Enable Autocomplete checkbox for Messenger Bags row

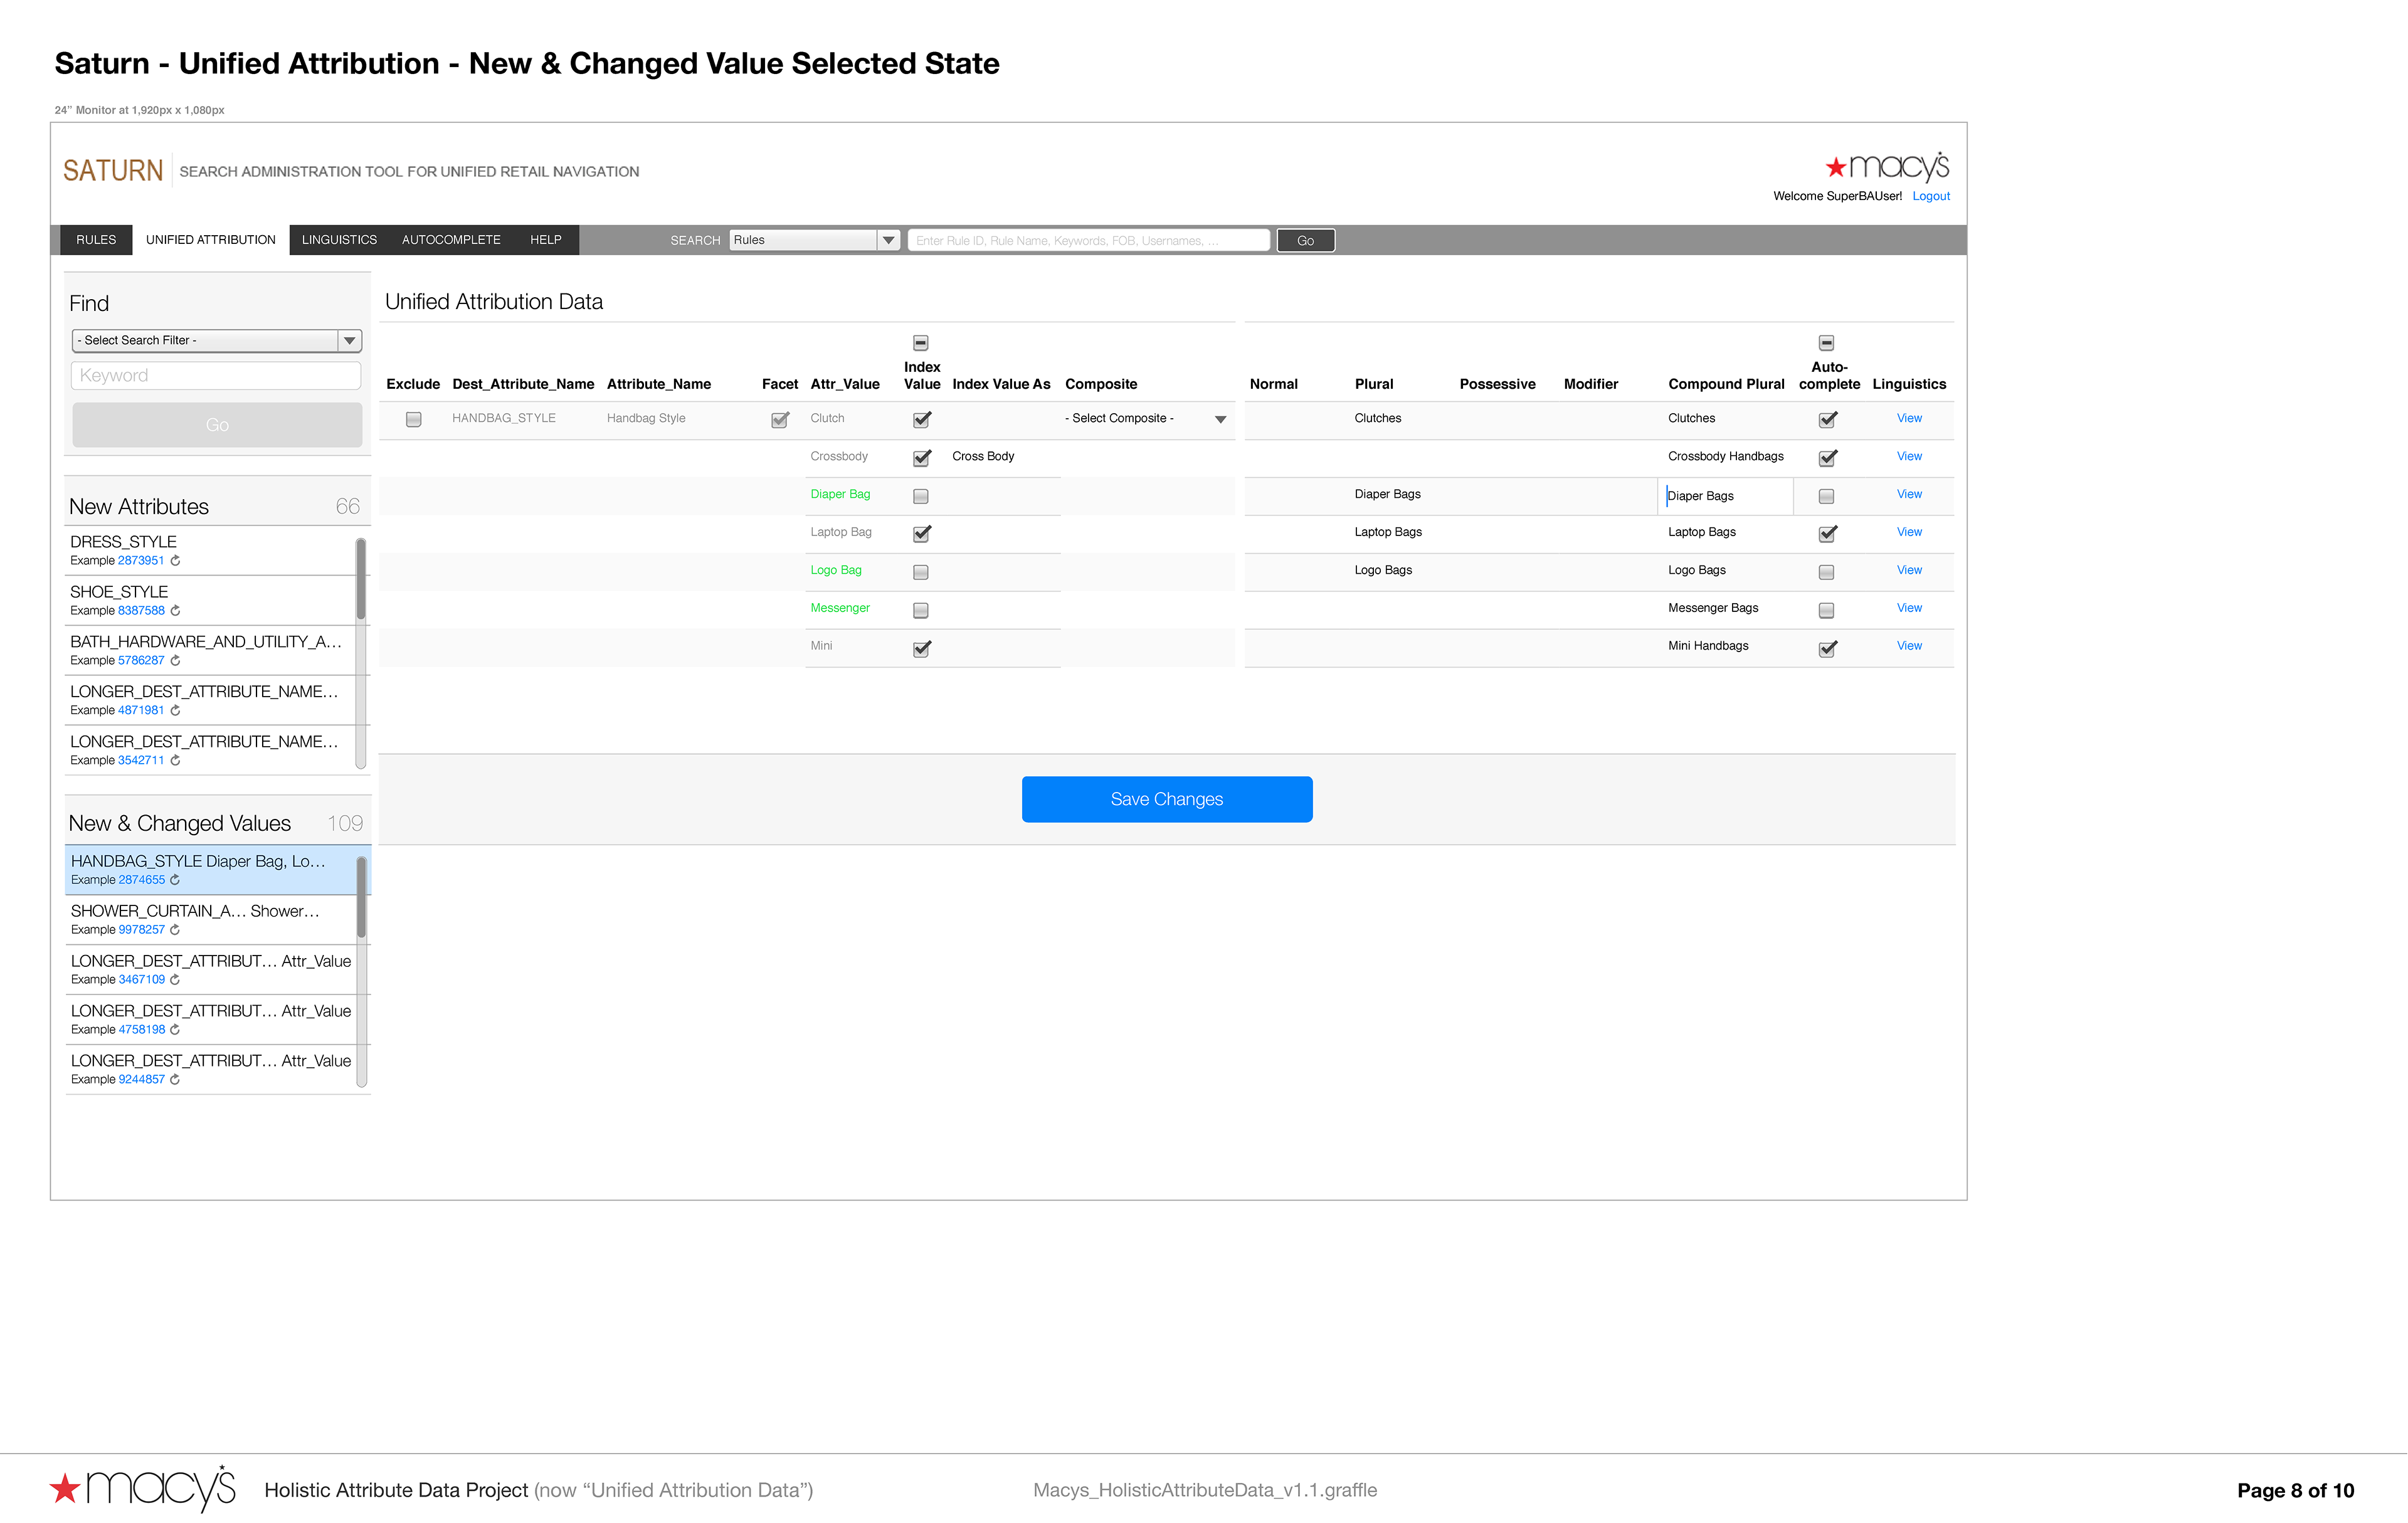[1826, 610]
